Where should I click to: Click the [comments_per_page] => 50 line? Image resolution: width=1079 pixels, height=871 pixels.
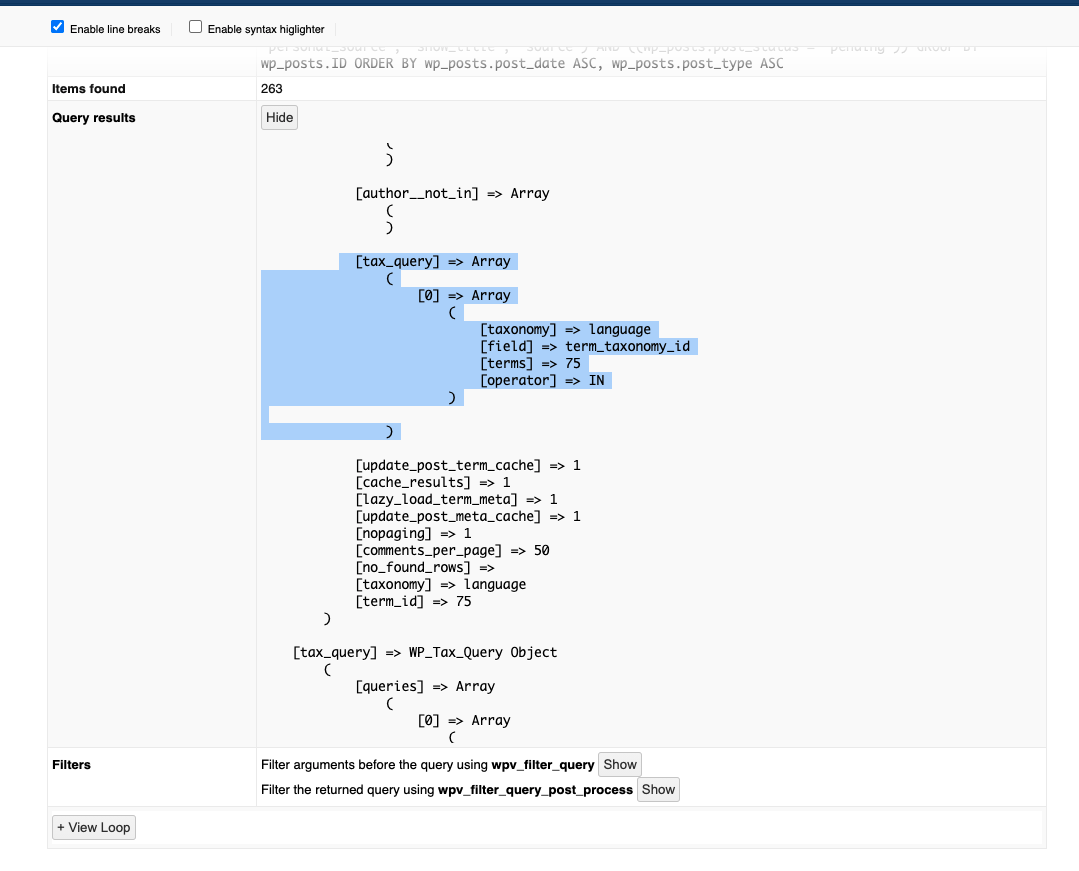(x=452, y=550)
